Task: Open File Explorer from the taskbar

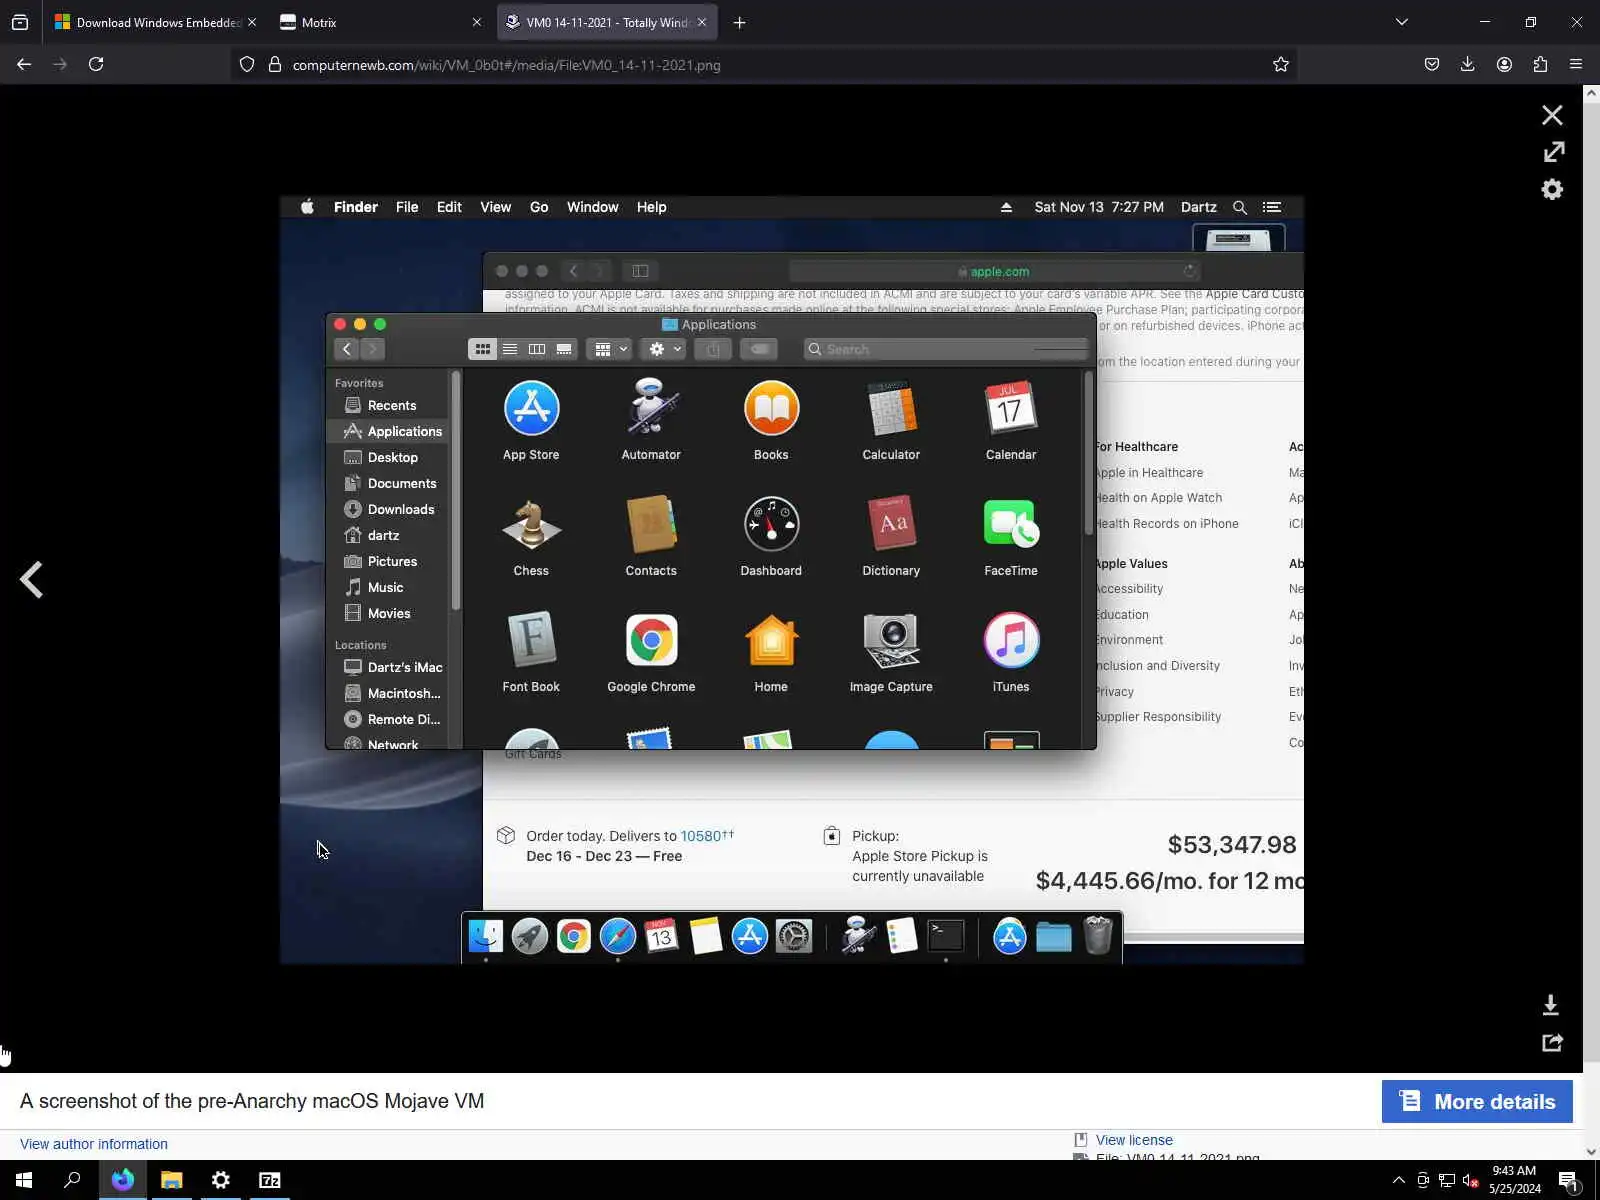Action: (x=172, y=1180)
